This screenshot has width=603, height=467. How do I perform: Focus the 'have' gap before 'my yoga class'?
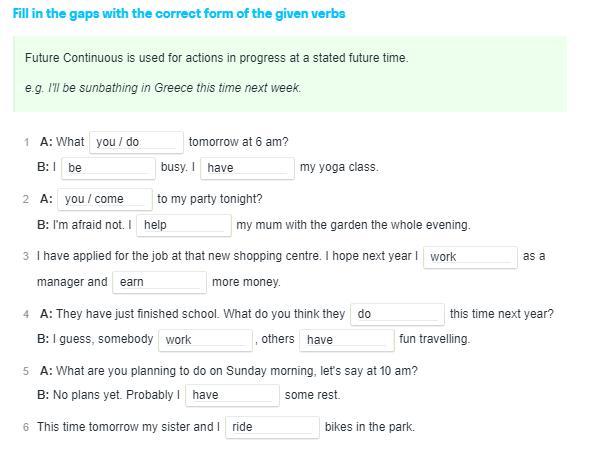click(247, 168)
